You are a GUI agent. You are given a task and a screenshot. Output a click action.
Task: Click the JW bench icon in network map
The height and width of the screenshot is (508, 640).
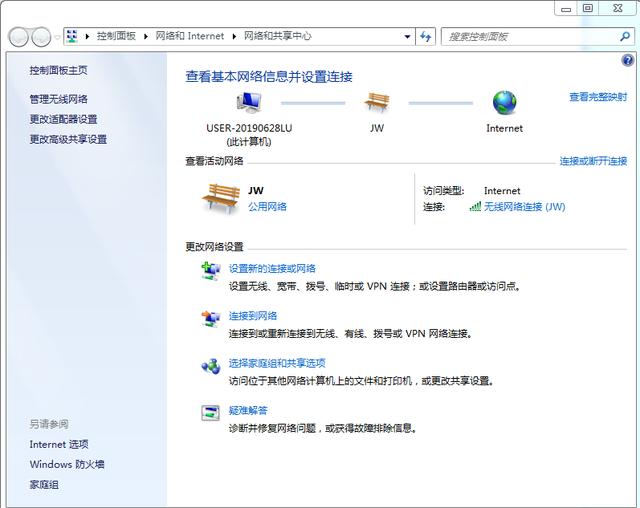tap(377, 102)
